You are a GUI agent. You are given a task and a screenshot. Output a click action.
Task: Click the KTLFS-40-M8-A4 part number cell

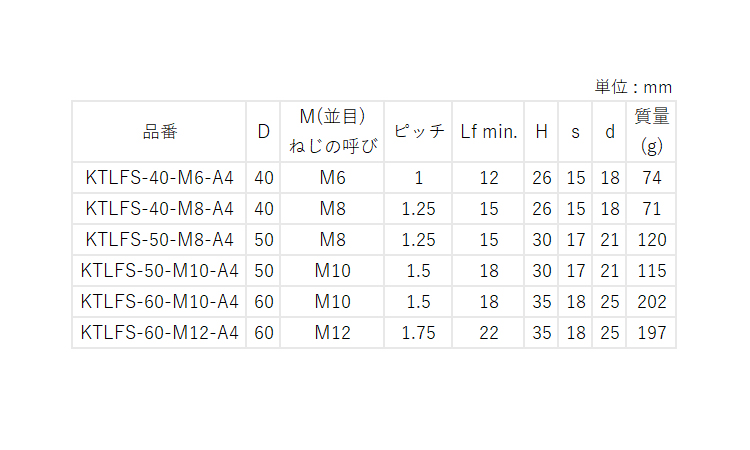160,209
